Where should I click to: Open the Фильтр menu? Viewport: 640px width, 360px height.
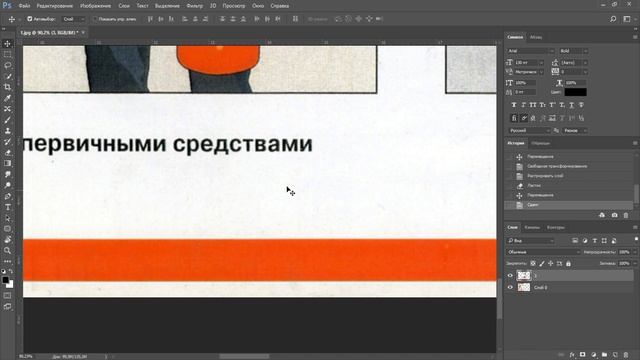pos(195,6)
